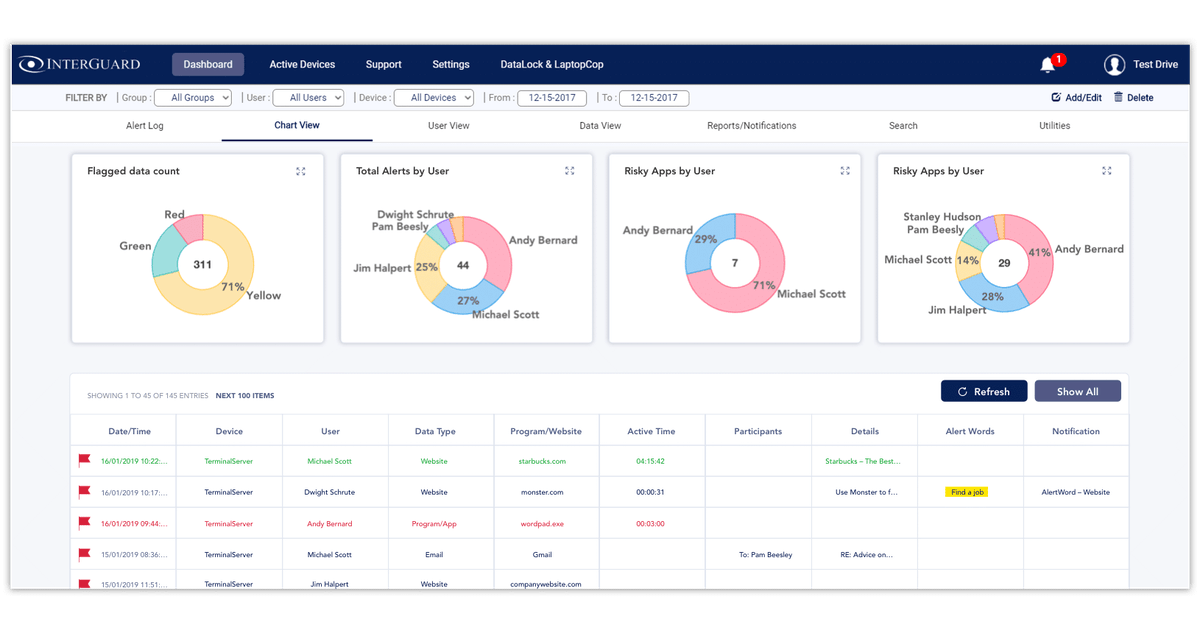Open the Support menu
This screenshot has width=1200, height=632.
pyautogui.click(x=383, y=64)
